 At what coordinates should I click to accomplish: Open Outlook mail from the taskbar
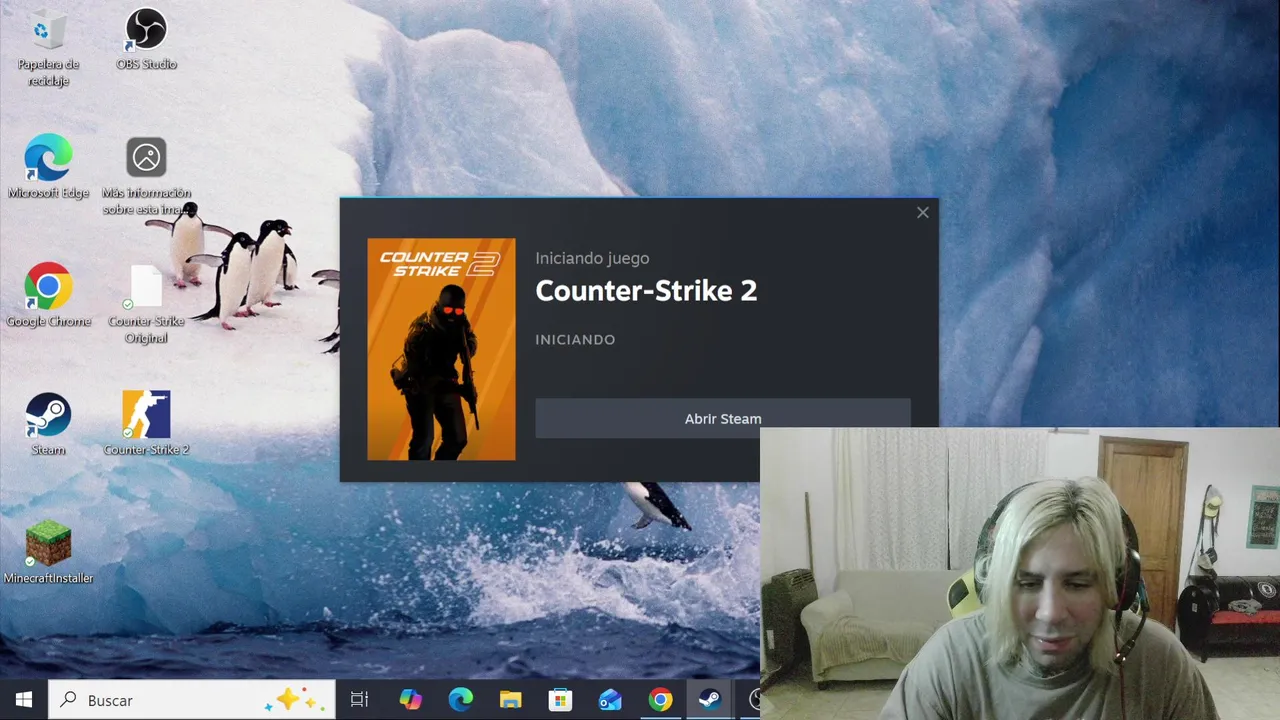[x=610, y=700]
